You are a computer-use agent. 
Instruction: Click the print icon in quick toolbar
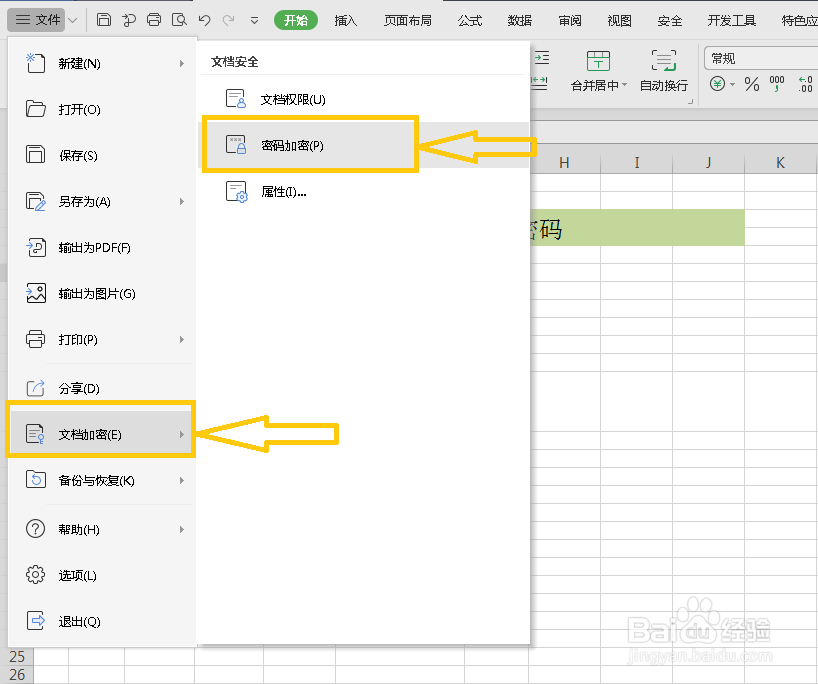(x=154, y=20)
